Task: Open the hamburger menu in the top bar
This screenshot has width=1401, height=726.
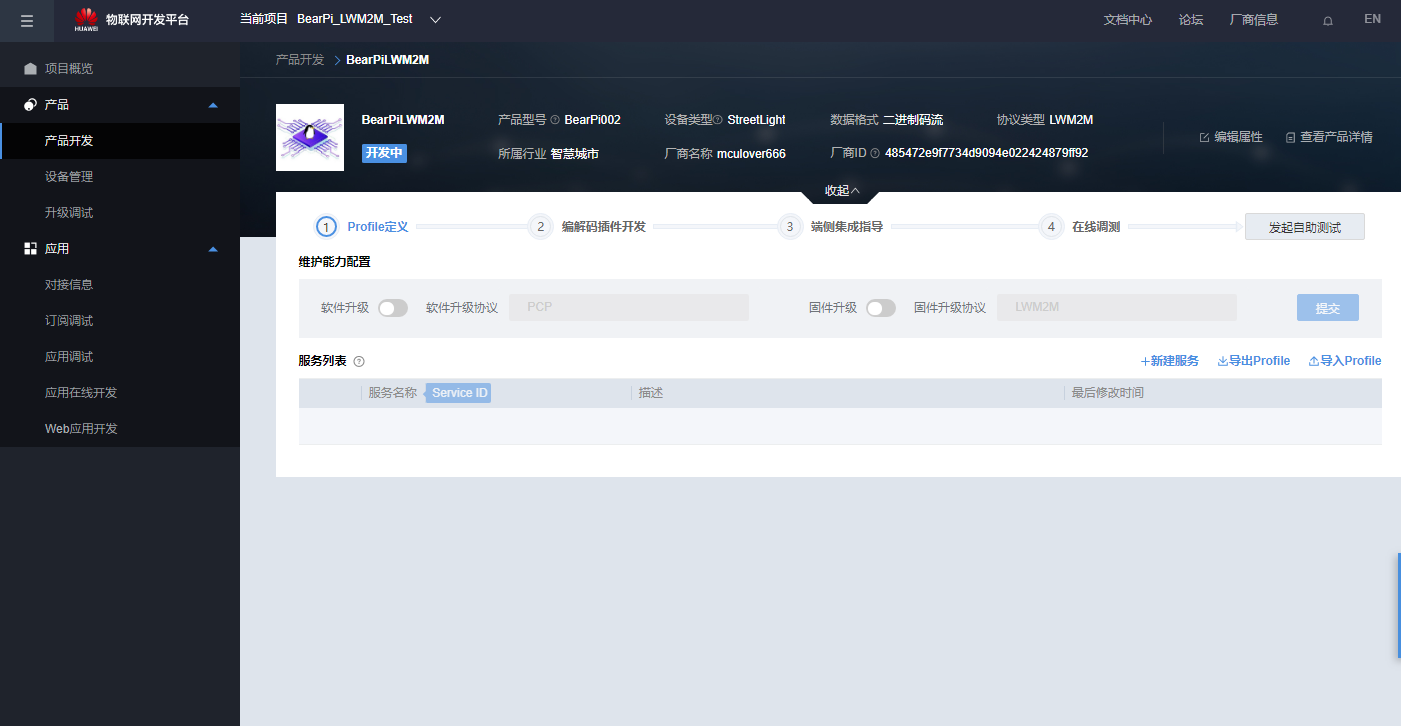Action: pos(27,20)
